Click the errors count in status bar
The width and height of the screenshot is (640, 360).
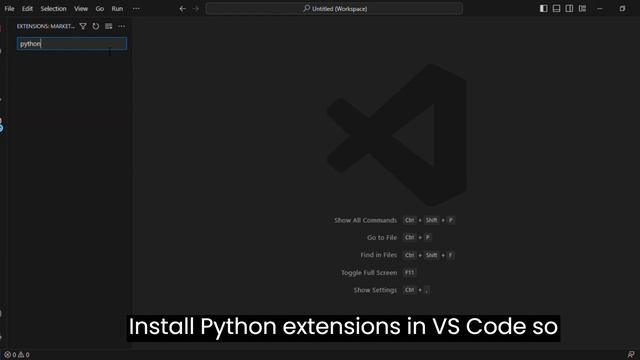pos(11,355)
